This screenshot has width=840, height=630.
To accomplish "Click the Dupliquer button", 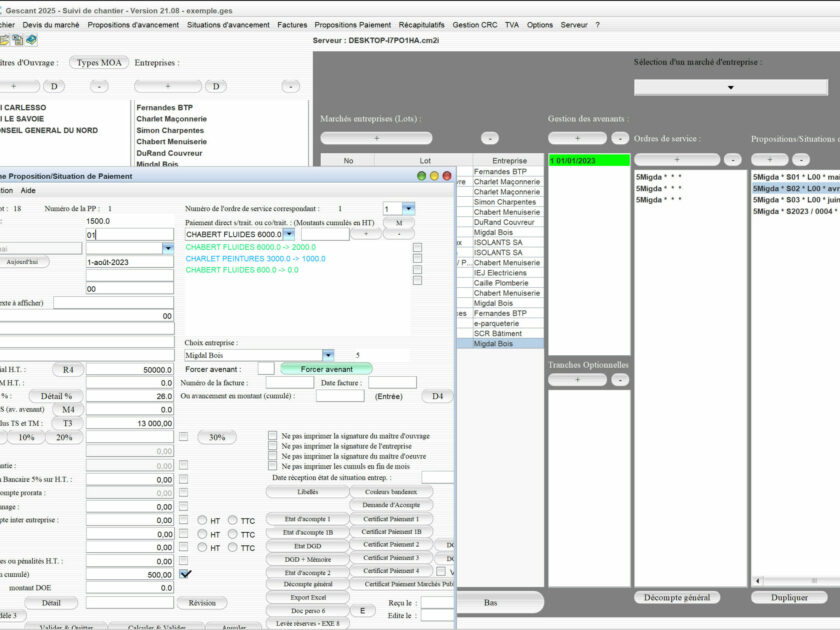I will pyautogui.click(x=789, y=597).
